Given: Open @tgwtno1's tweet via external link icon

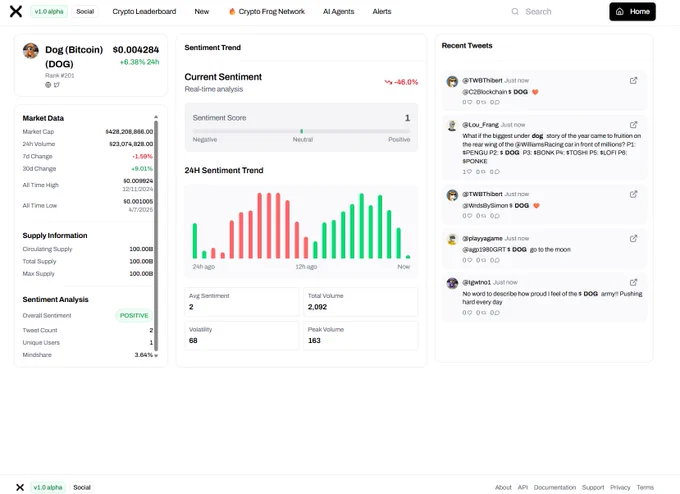Looking at the screenshot, I should 633,282.
